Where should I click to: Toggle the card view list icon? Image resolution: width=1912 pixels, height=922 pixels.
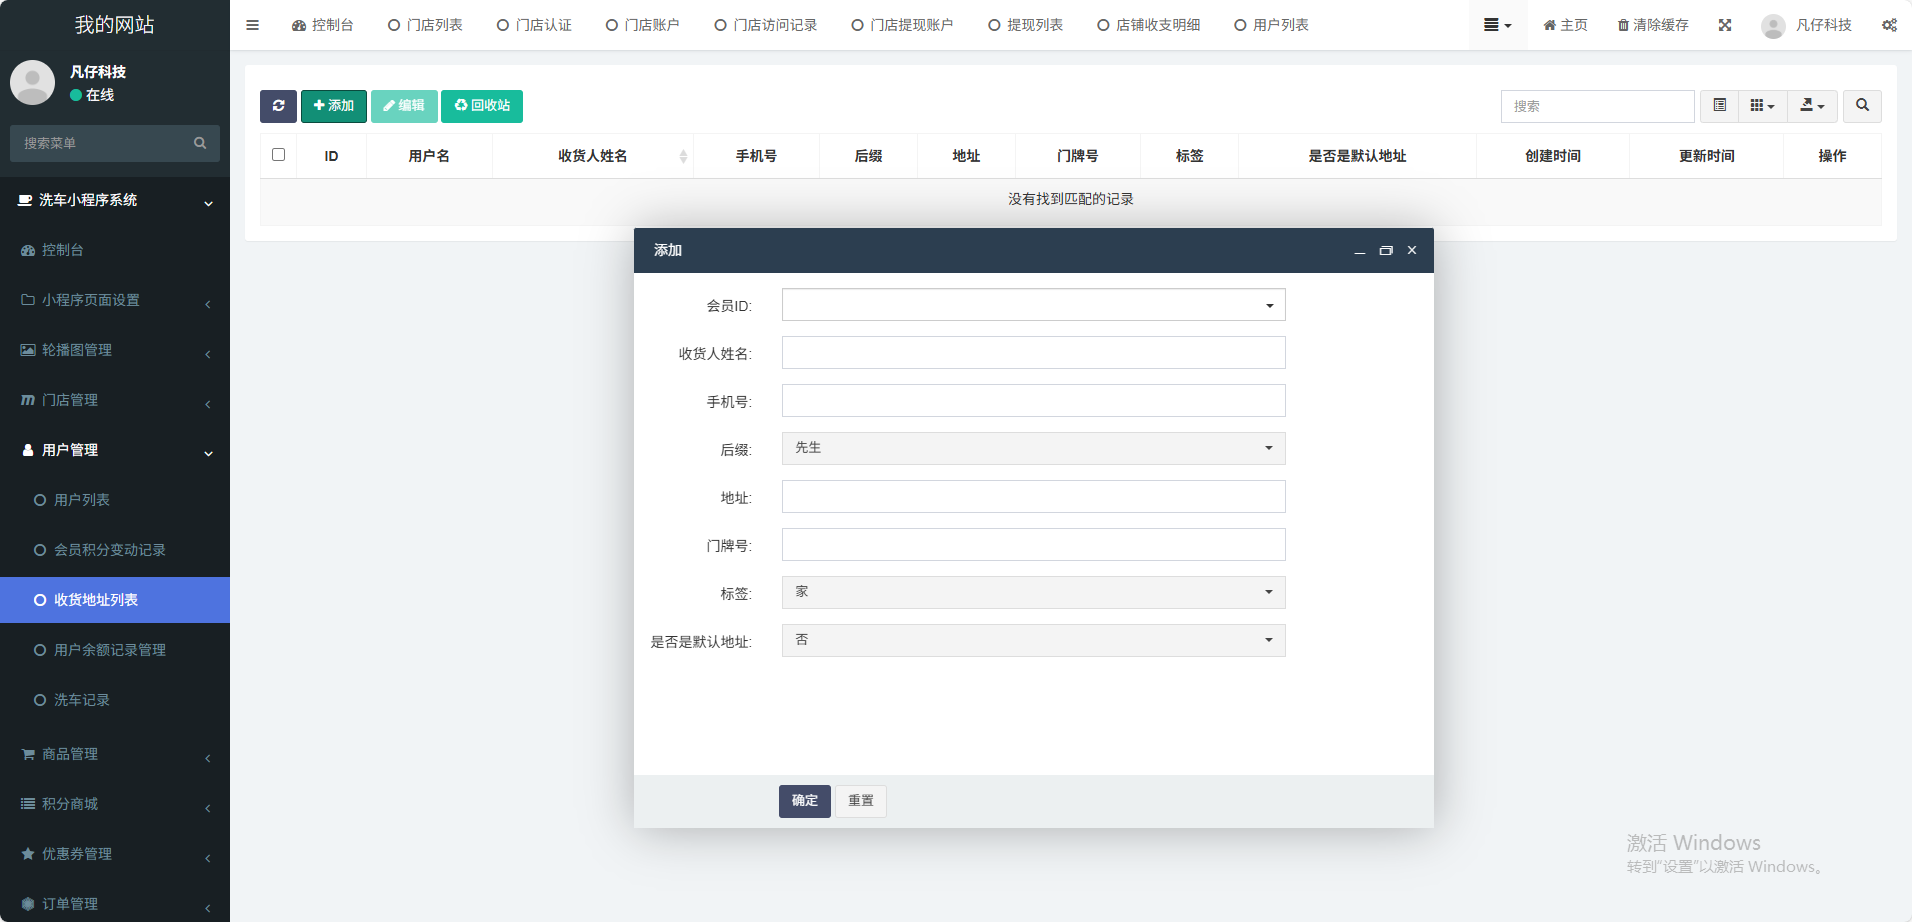point(1719,106)
